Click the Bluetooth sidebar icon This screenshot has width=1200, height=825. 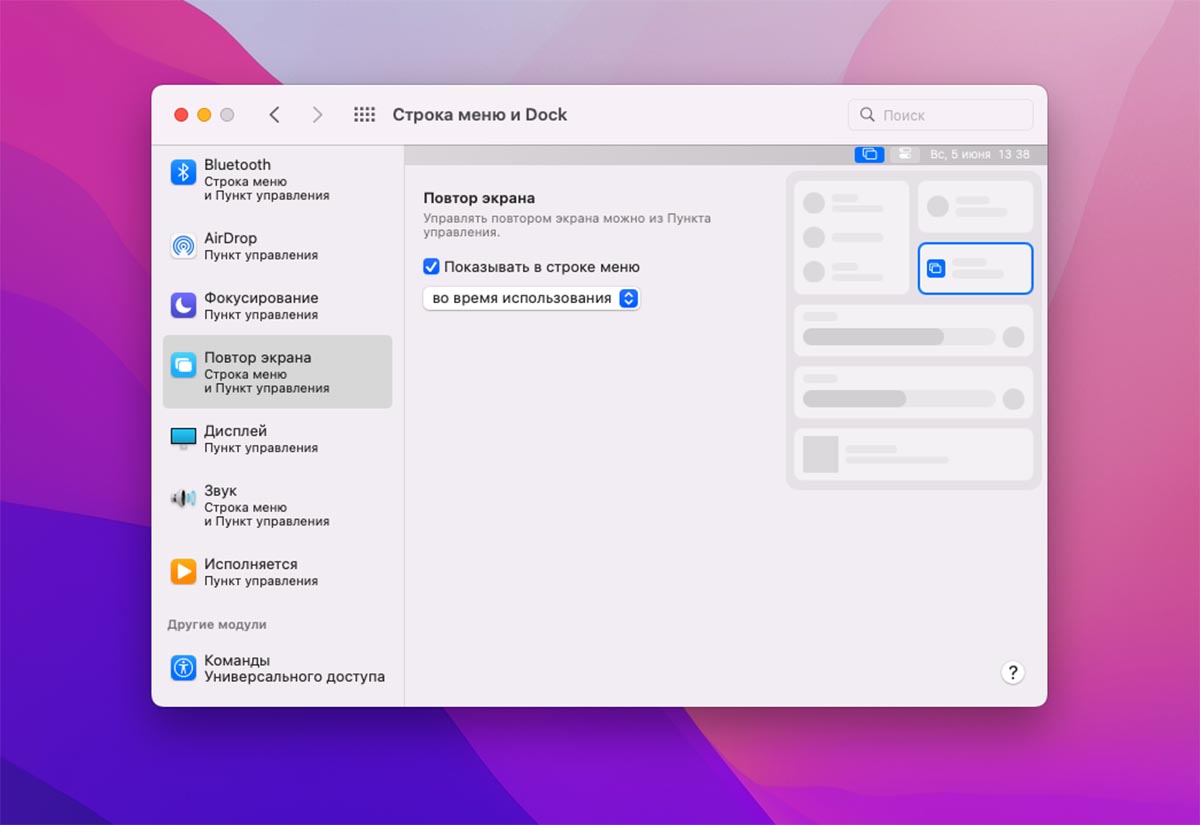pyautogui.click(x=183, y=172)
